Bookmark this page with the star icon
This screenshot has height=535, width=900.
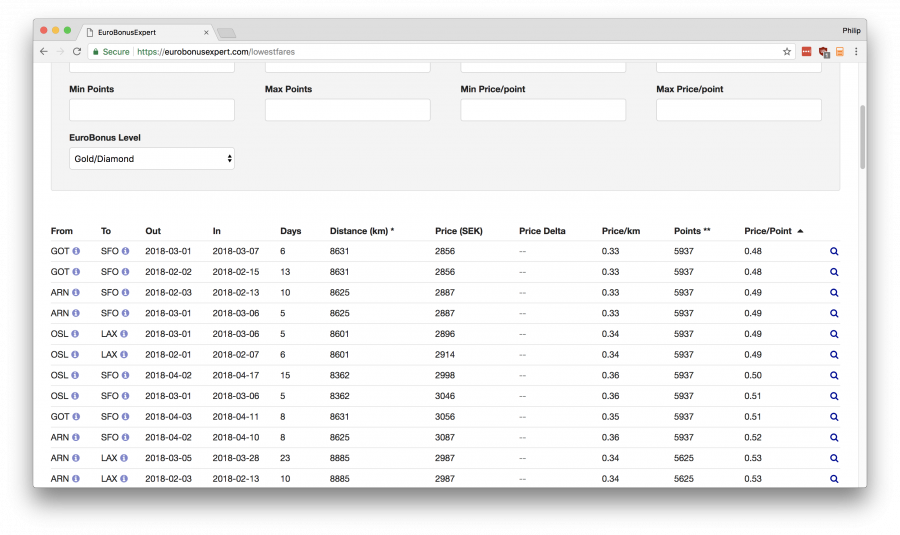(x=787, y=51)
